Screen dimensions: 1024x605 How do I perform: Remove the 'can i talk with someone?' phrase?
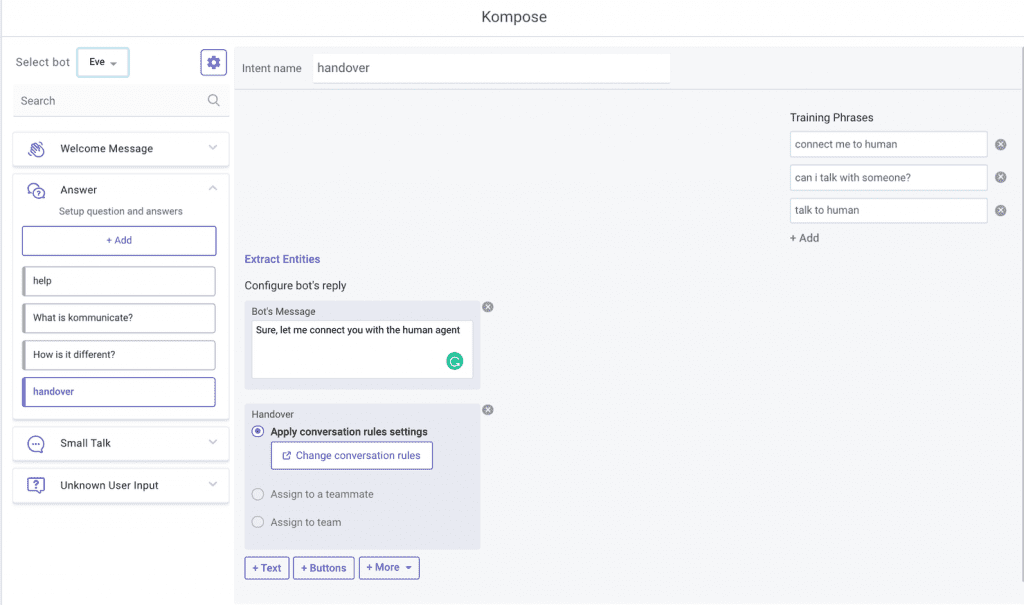1000,177
